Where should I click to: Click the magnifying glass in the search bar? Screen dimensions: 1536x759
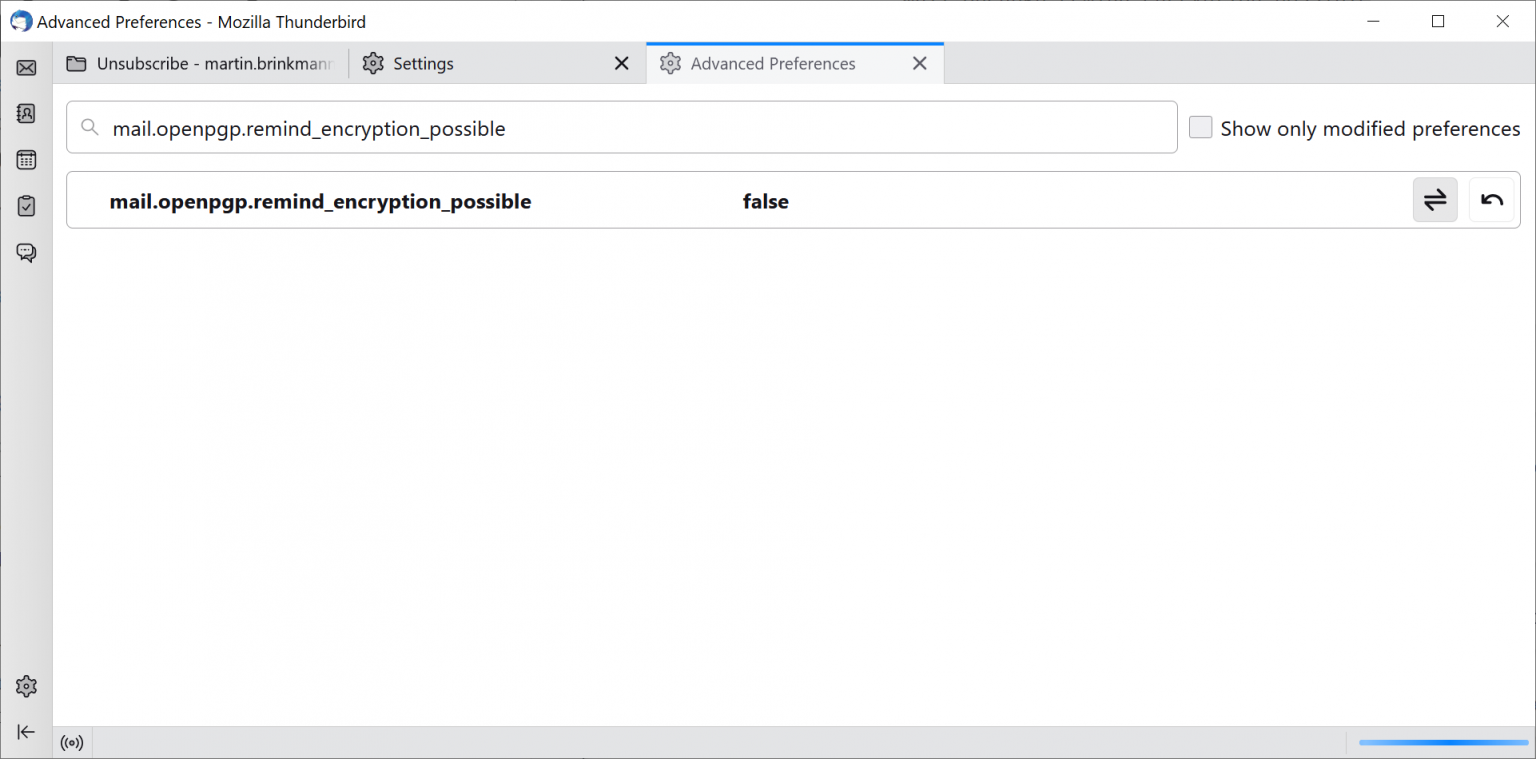[90, 128]
